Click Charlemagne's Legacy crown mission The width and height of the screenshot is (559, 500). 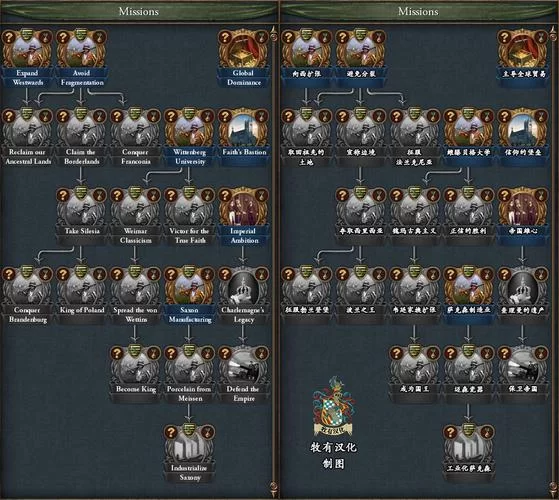pos(243,287)
